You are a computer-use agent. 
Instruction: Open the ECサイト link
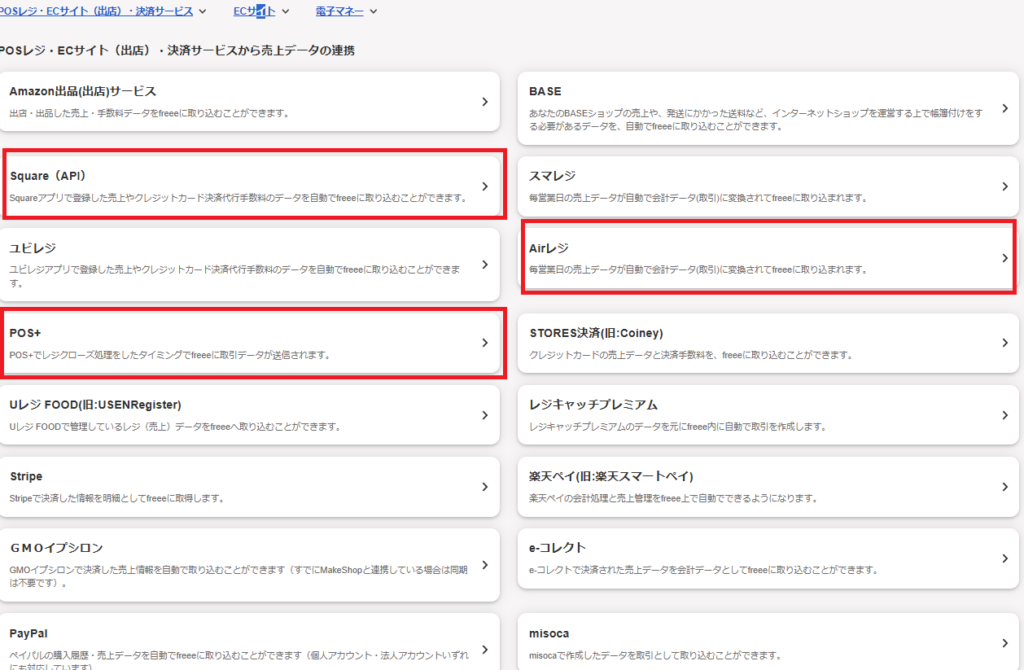255,11
